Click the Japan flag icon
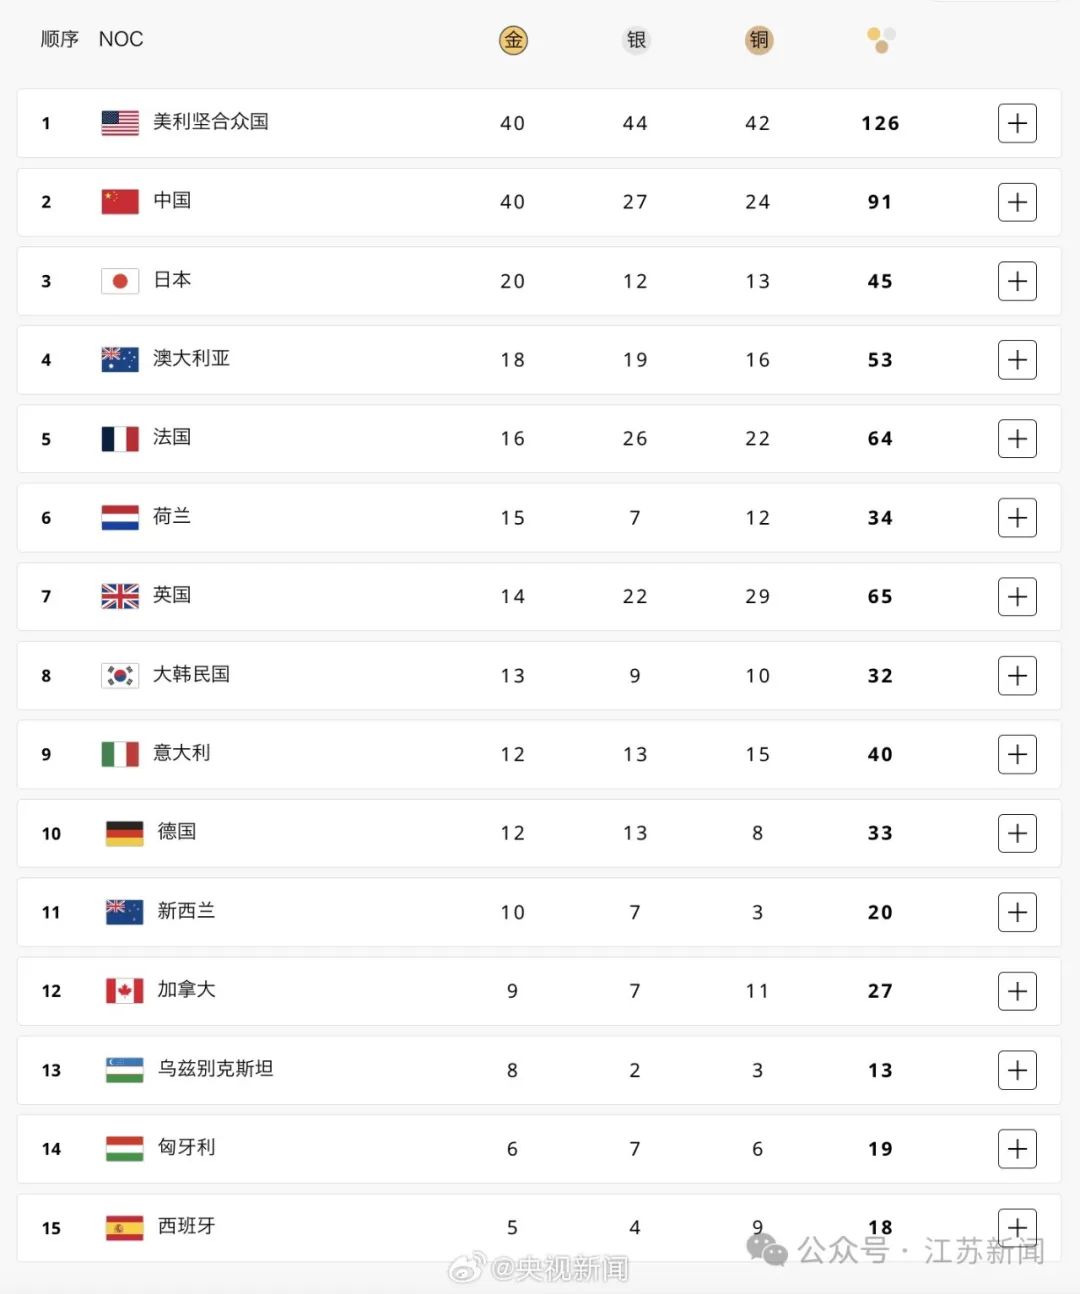The height and width of the screenshot is (1294, 1080). tap(120, 281)
